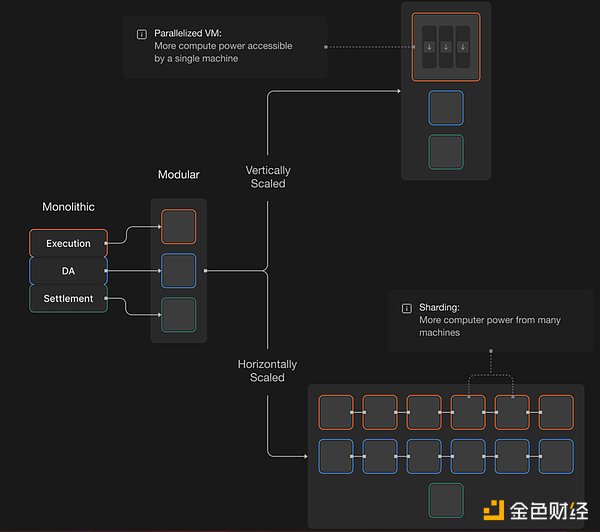Click the Horizontally Scaled label

point(267,371)
